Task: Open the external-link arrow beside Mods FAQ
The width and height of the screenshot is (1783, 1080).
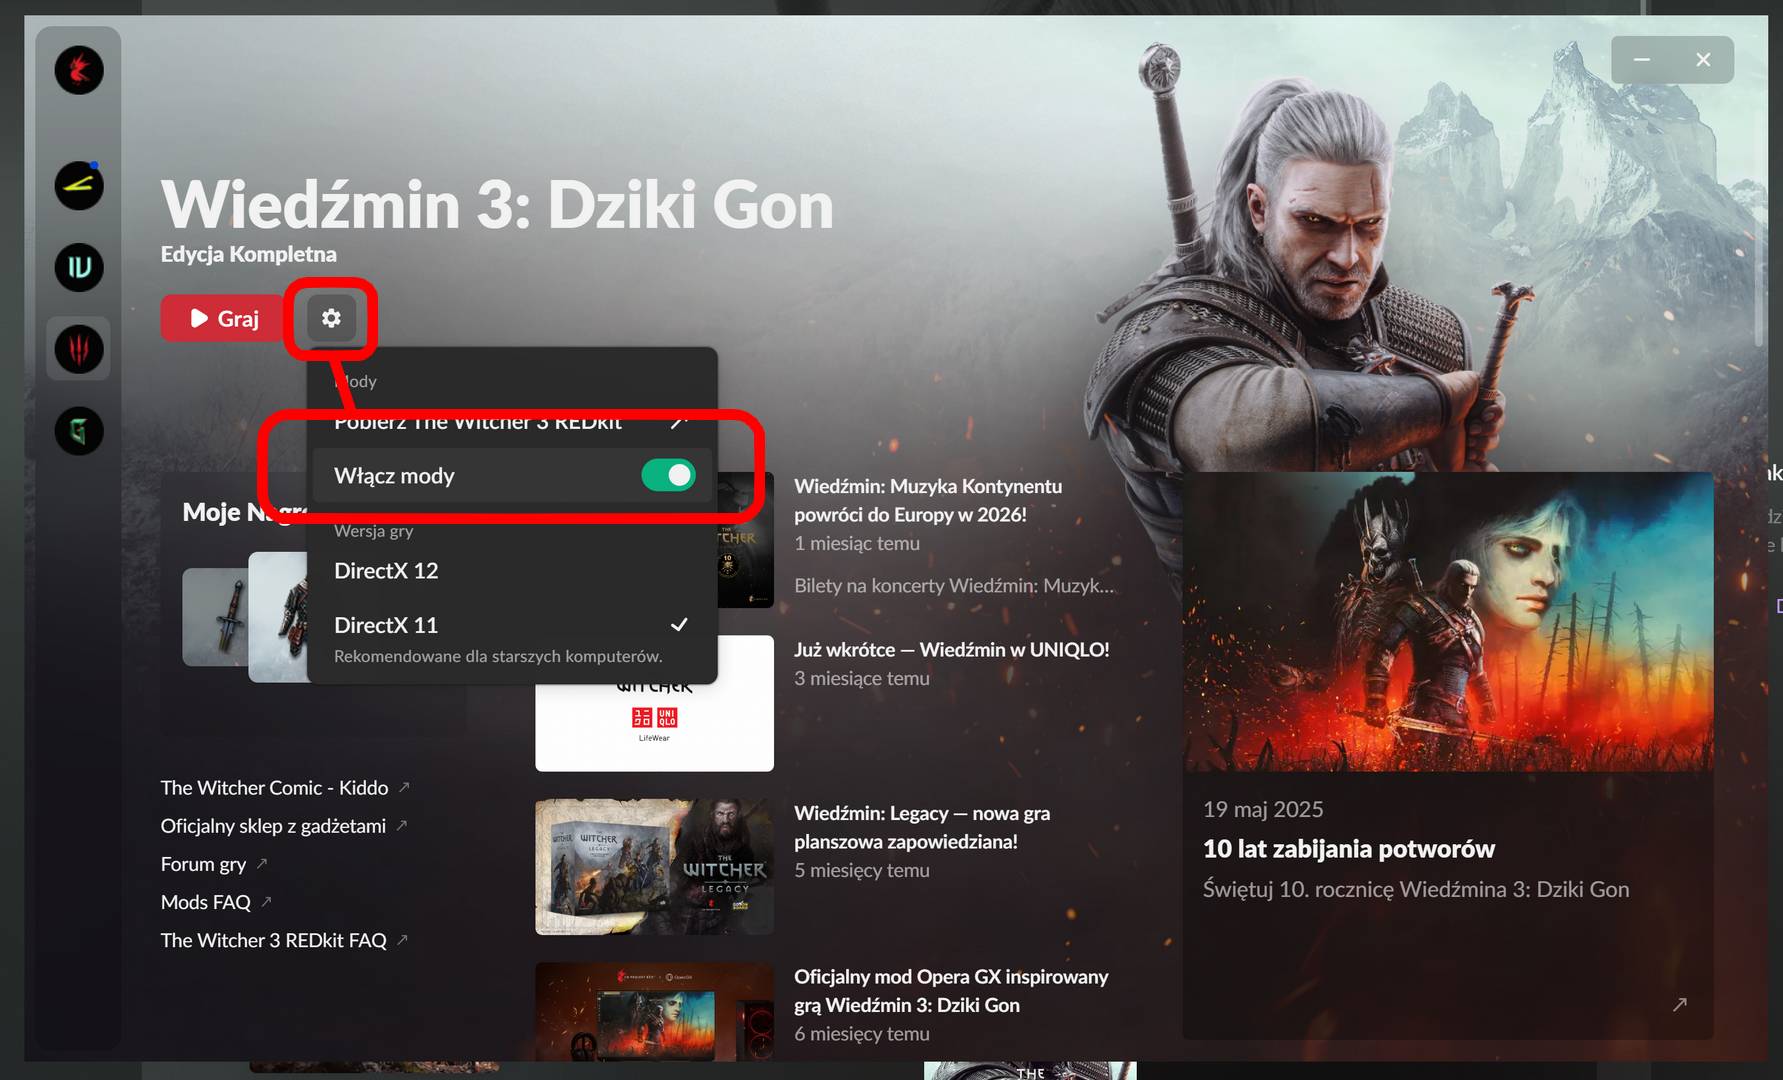Action: tap(265, 901)
